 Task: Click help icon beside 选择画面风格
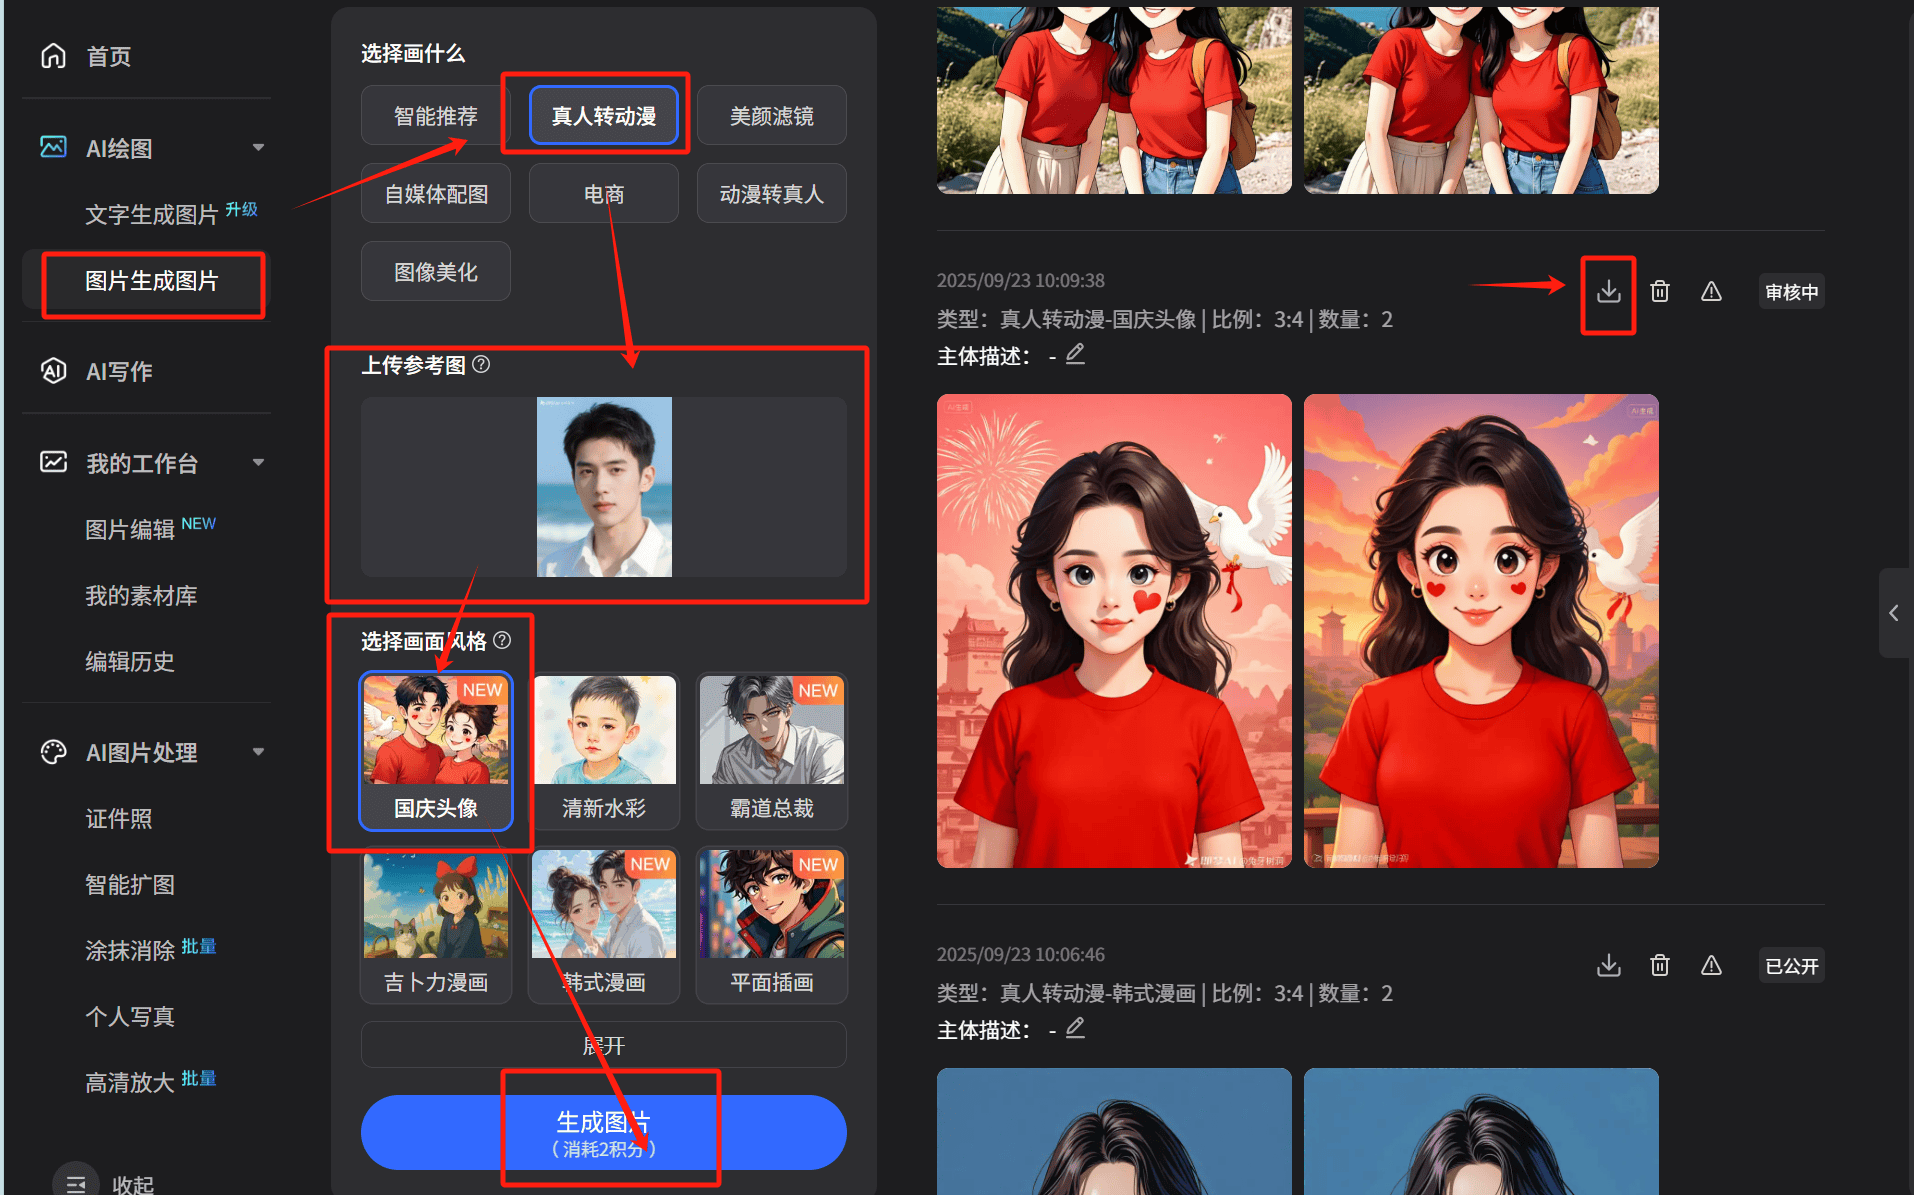pos(502,641)
